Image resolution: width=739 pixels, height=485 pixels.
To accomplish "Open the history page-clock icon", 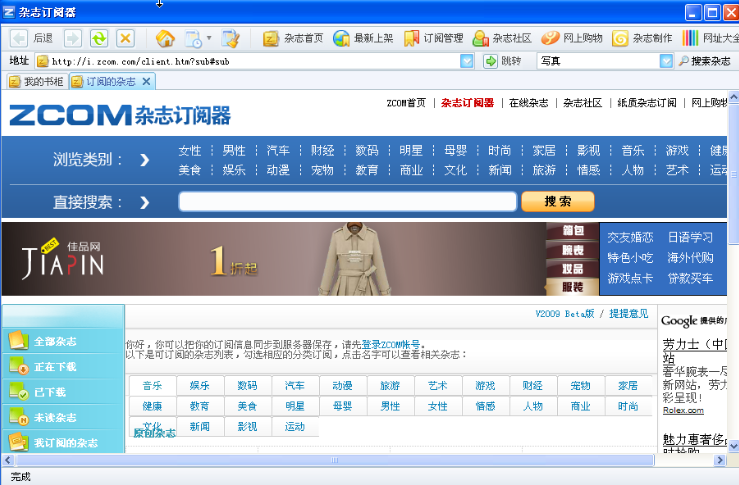I will (193, 39).
